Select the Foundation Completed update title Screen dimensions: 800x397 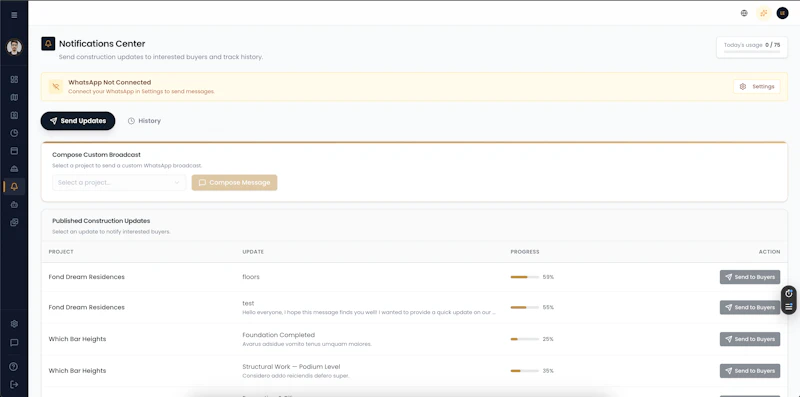[x=279, y=335]
